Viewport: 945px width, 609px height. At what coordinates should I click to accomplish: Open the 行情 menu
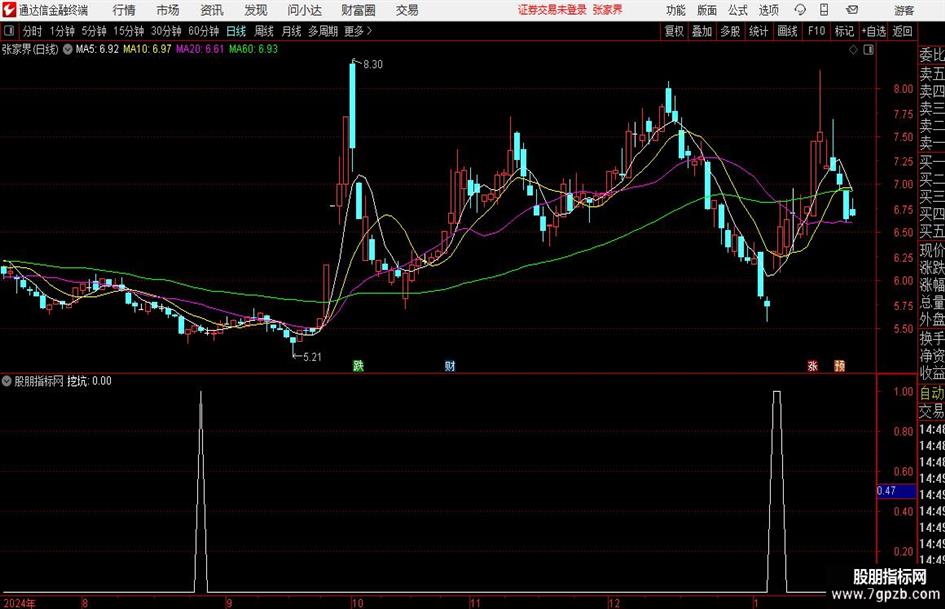(x=124, y=10)
